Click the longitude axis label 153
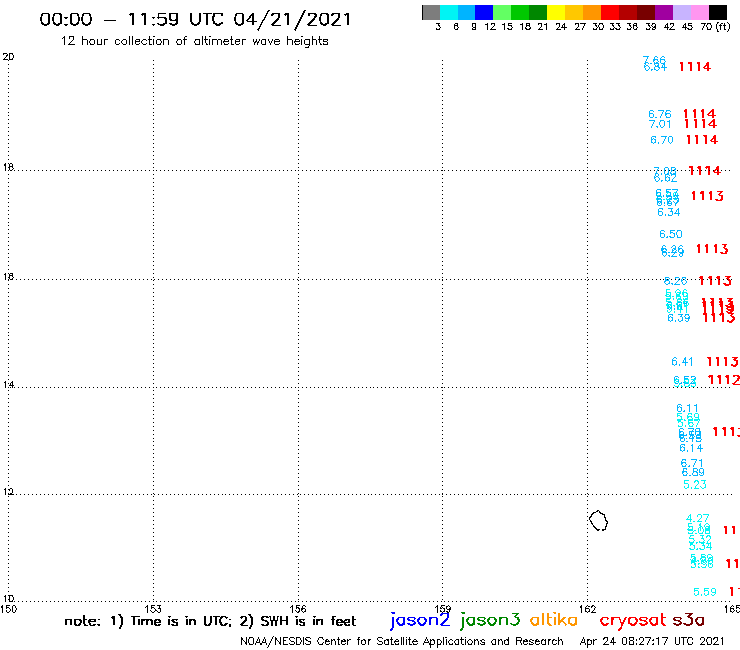Screen dimensions: 740x650 tap(153, 609)
